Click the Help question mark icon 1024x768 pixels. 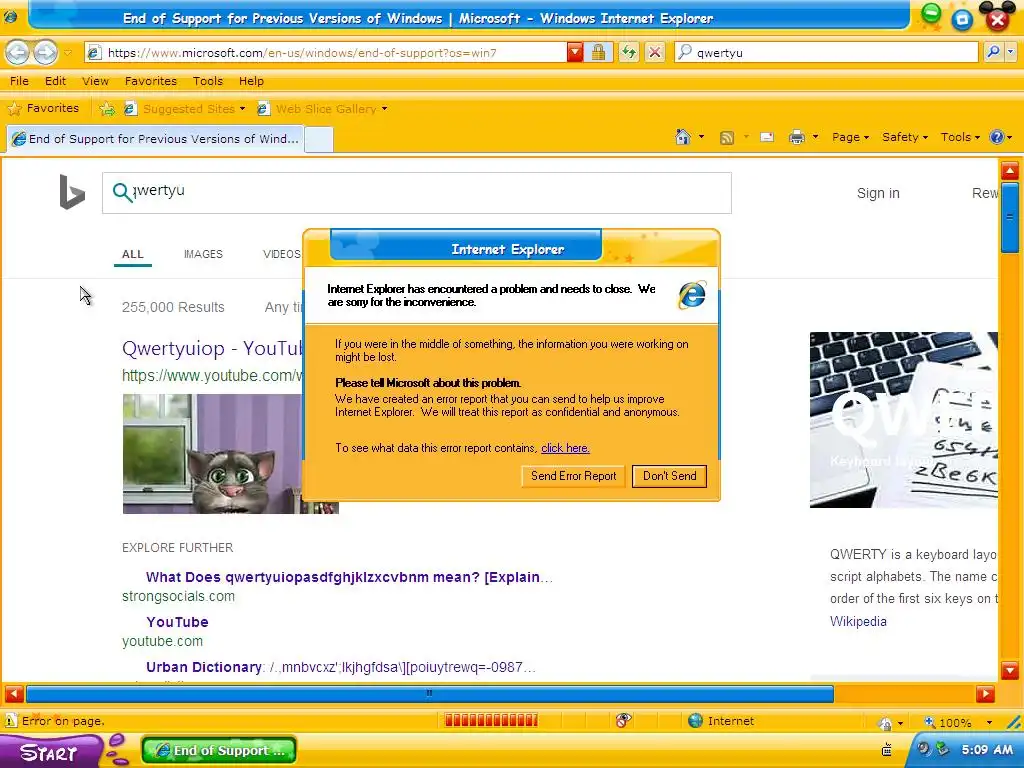tap(997, 137)
